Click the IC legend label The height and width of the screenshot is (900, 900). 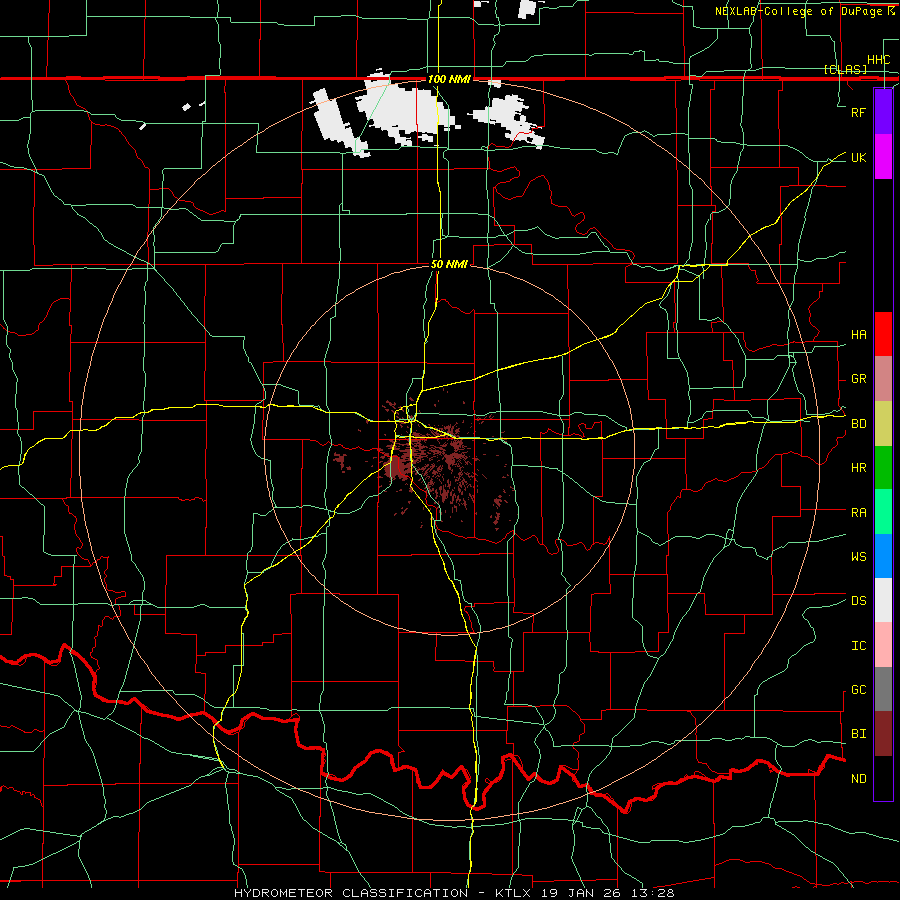pyautogui.click(x=858, y=646)
